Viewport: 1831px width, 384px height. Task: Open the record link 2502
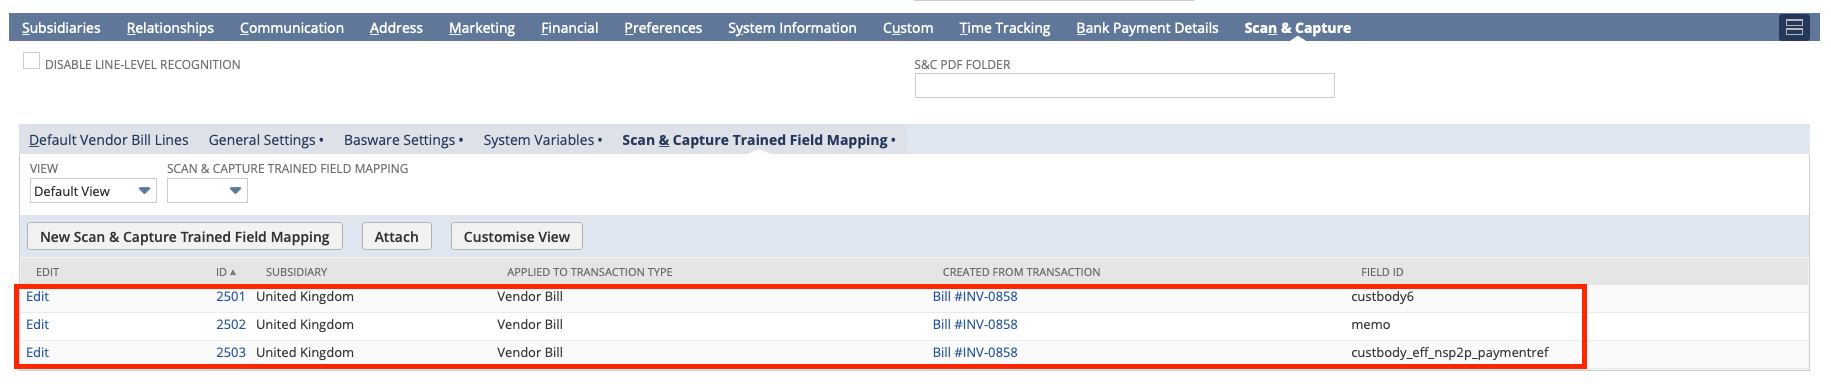click(x=231, y=325)
